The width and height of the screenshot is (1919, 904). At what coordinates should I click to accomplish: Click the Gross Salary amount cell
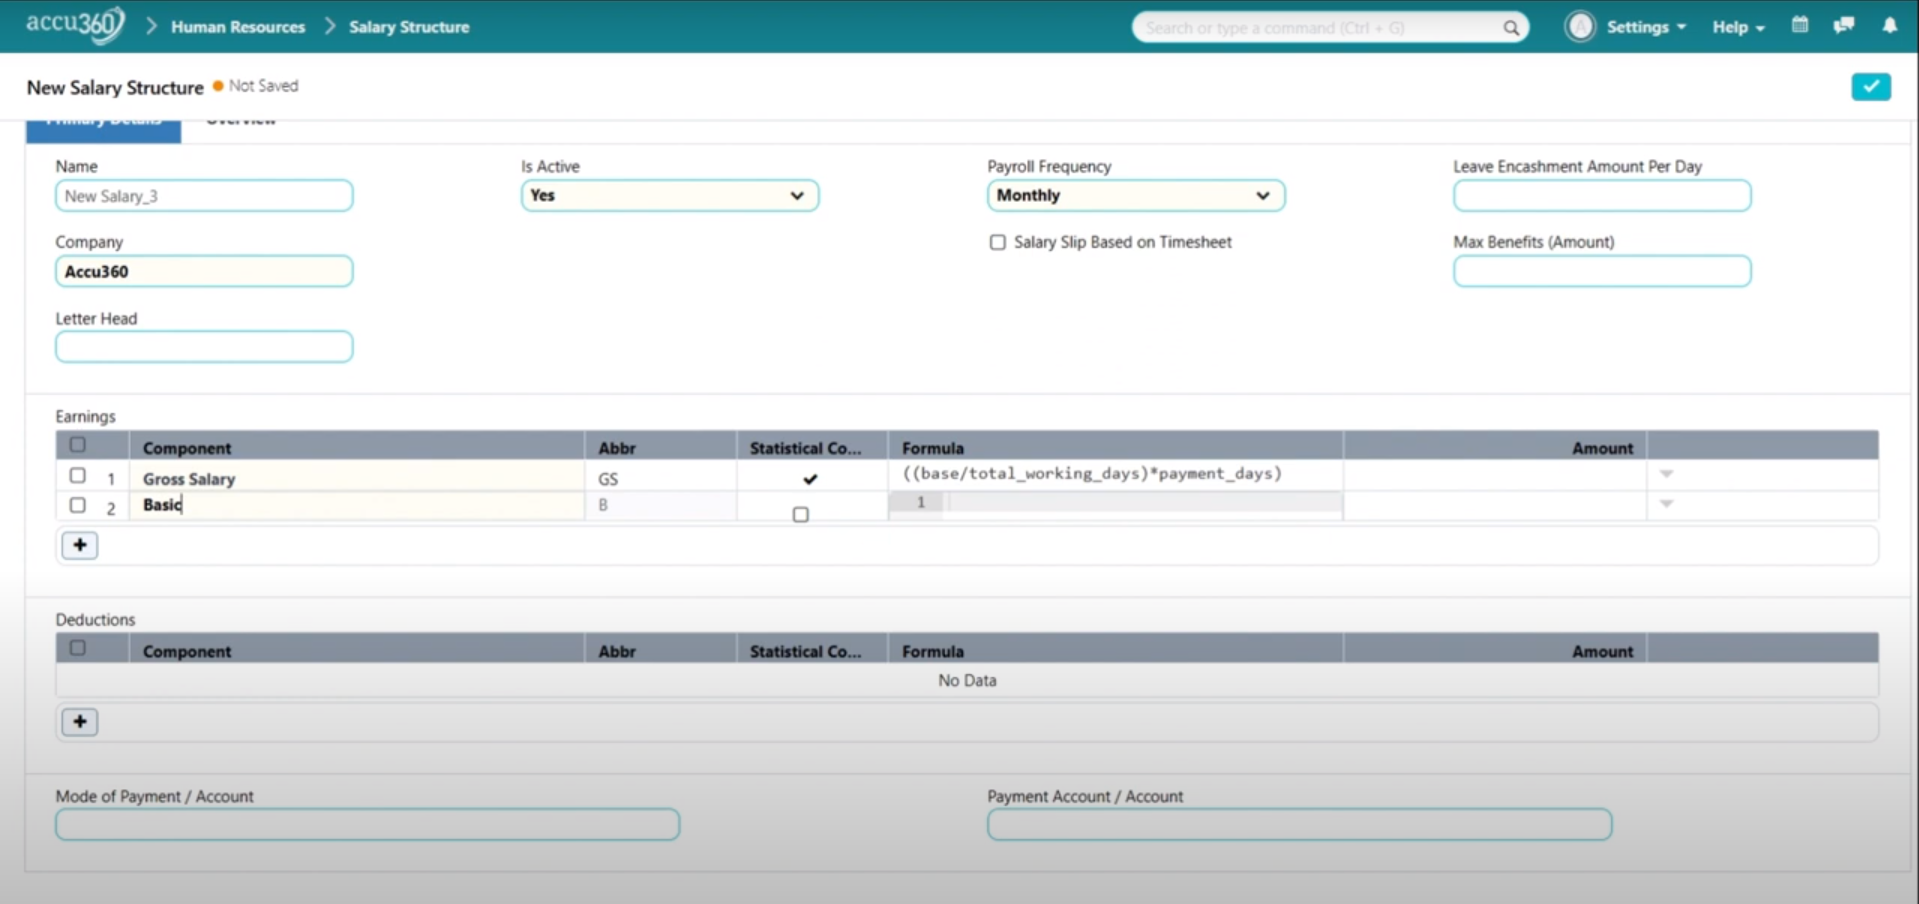(1495, 475)
